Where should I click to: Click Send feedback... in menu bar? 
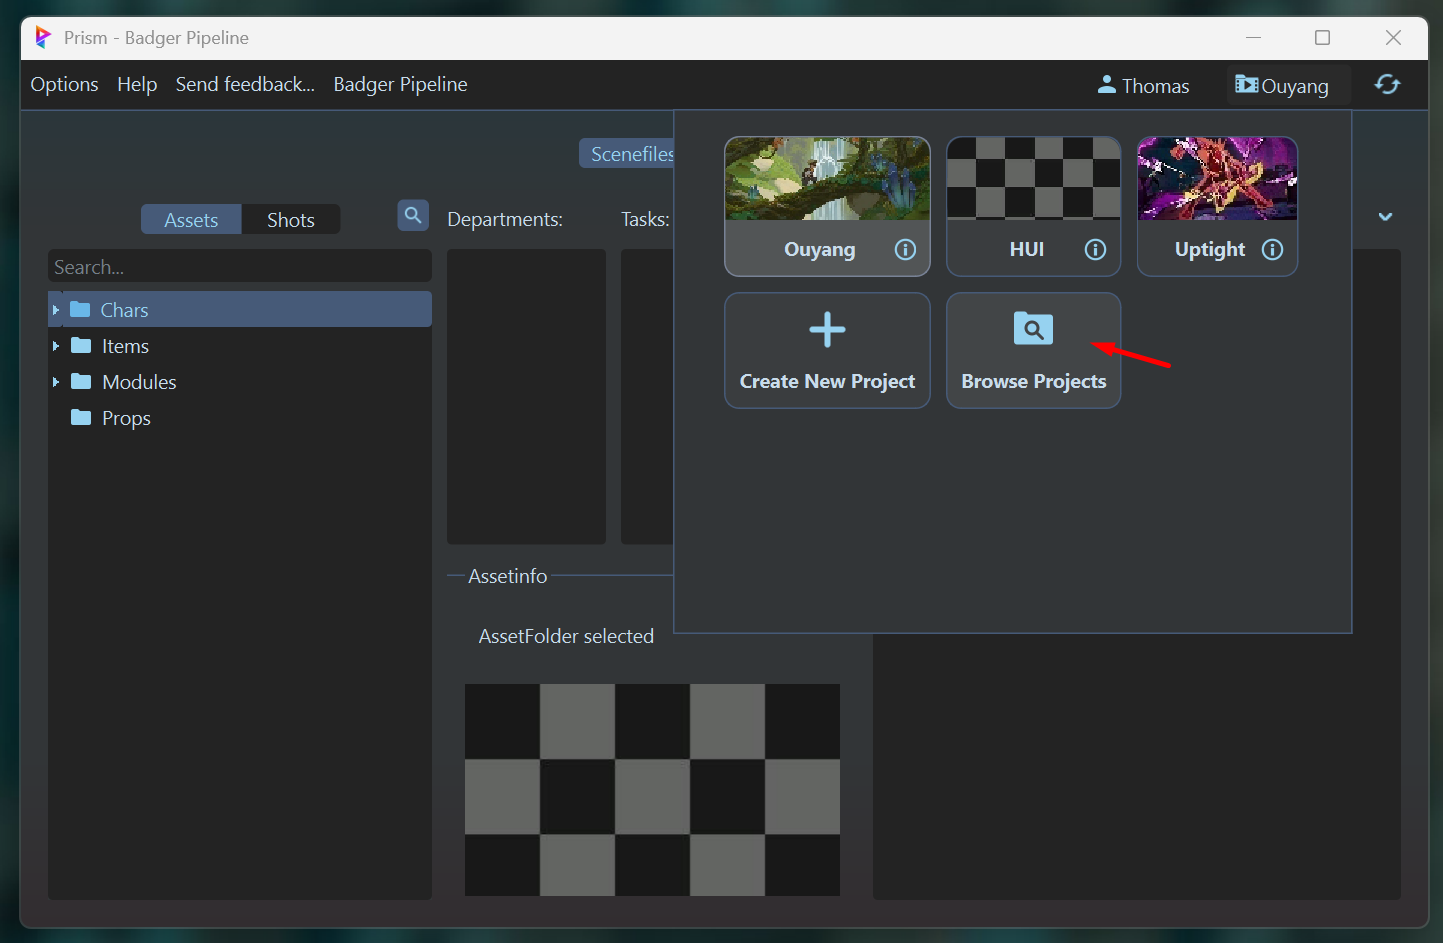click(x=245, y=85)
